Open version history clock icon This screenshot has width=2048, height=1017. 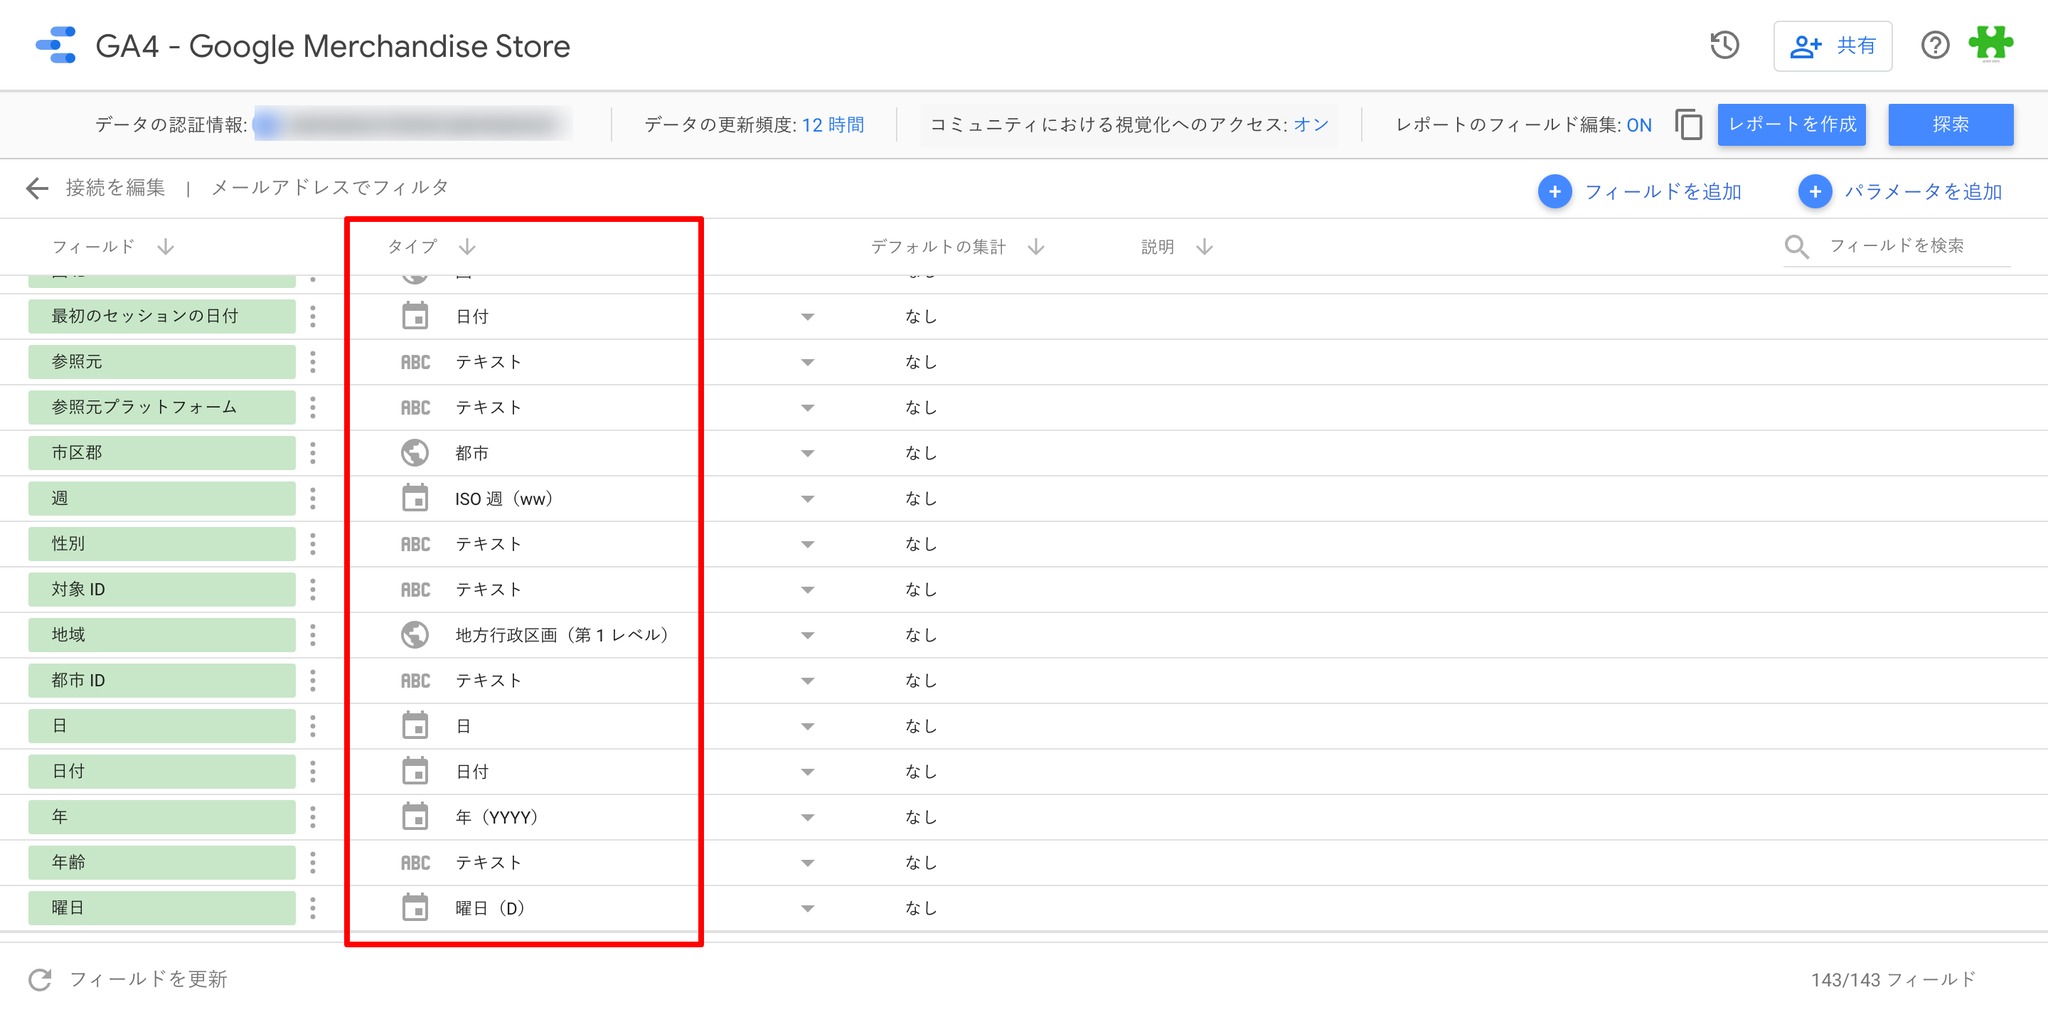(1725, 45)
